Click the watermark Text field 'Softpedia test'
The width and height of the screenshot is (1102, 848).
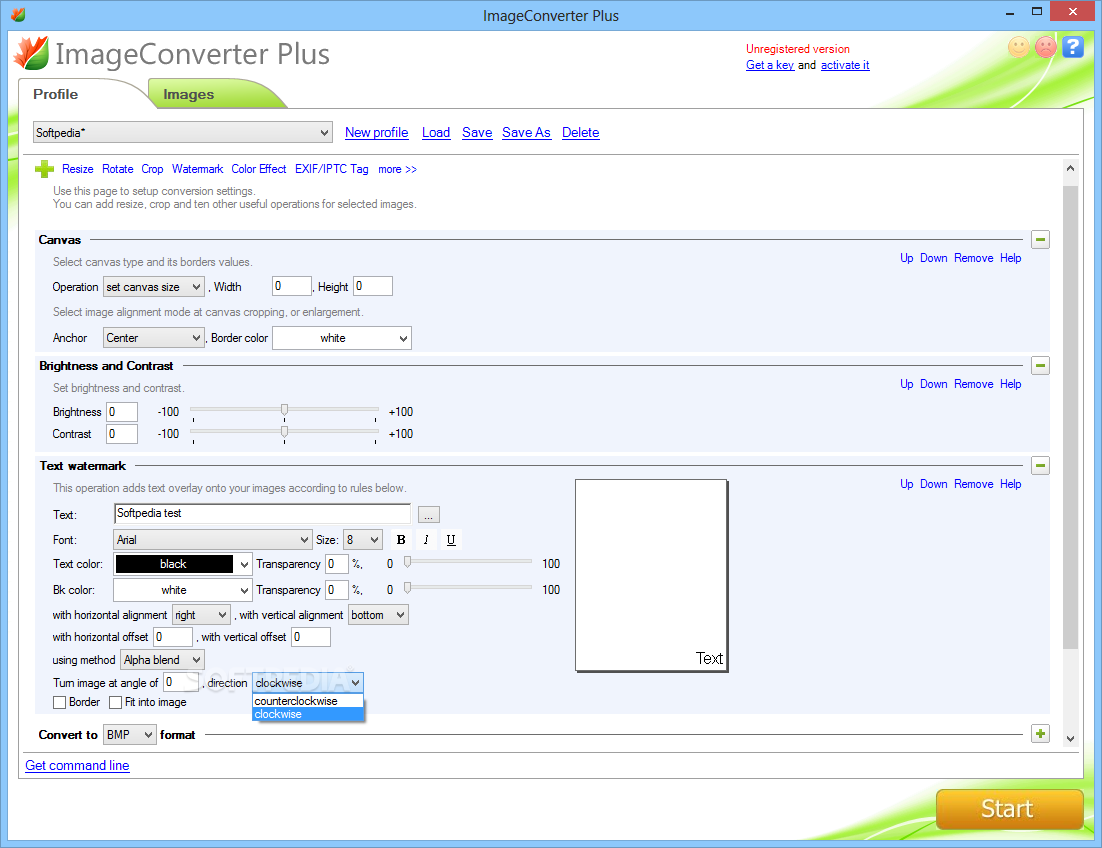262,513
